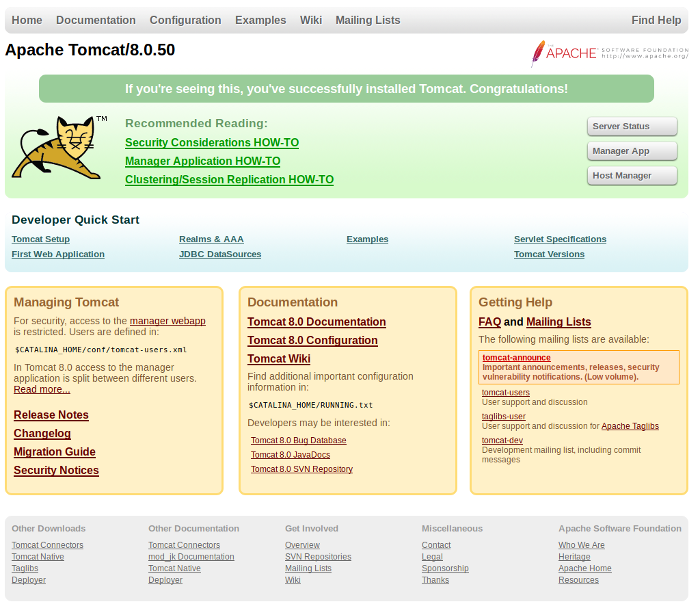Open Security Considerations HOW-TO link
The height and width of the screenshot is (604, 700).
click(212, 142)
